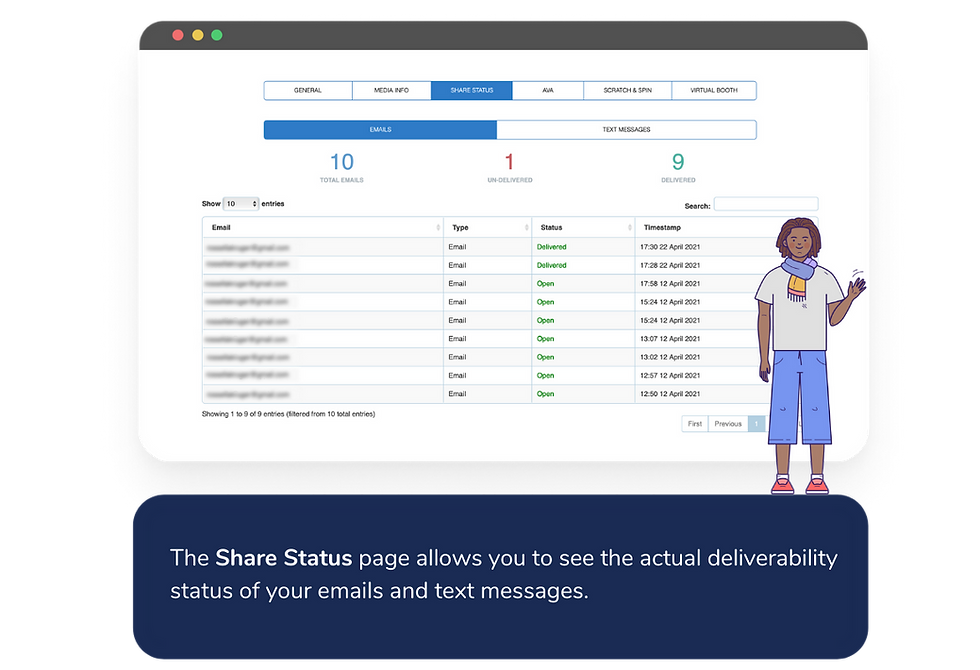Click inside the Search field

point(766,203)
